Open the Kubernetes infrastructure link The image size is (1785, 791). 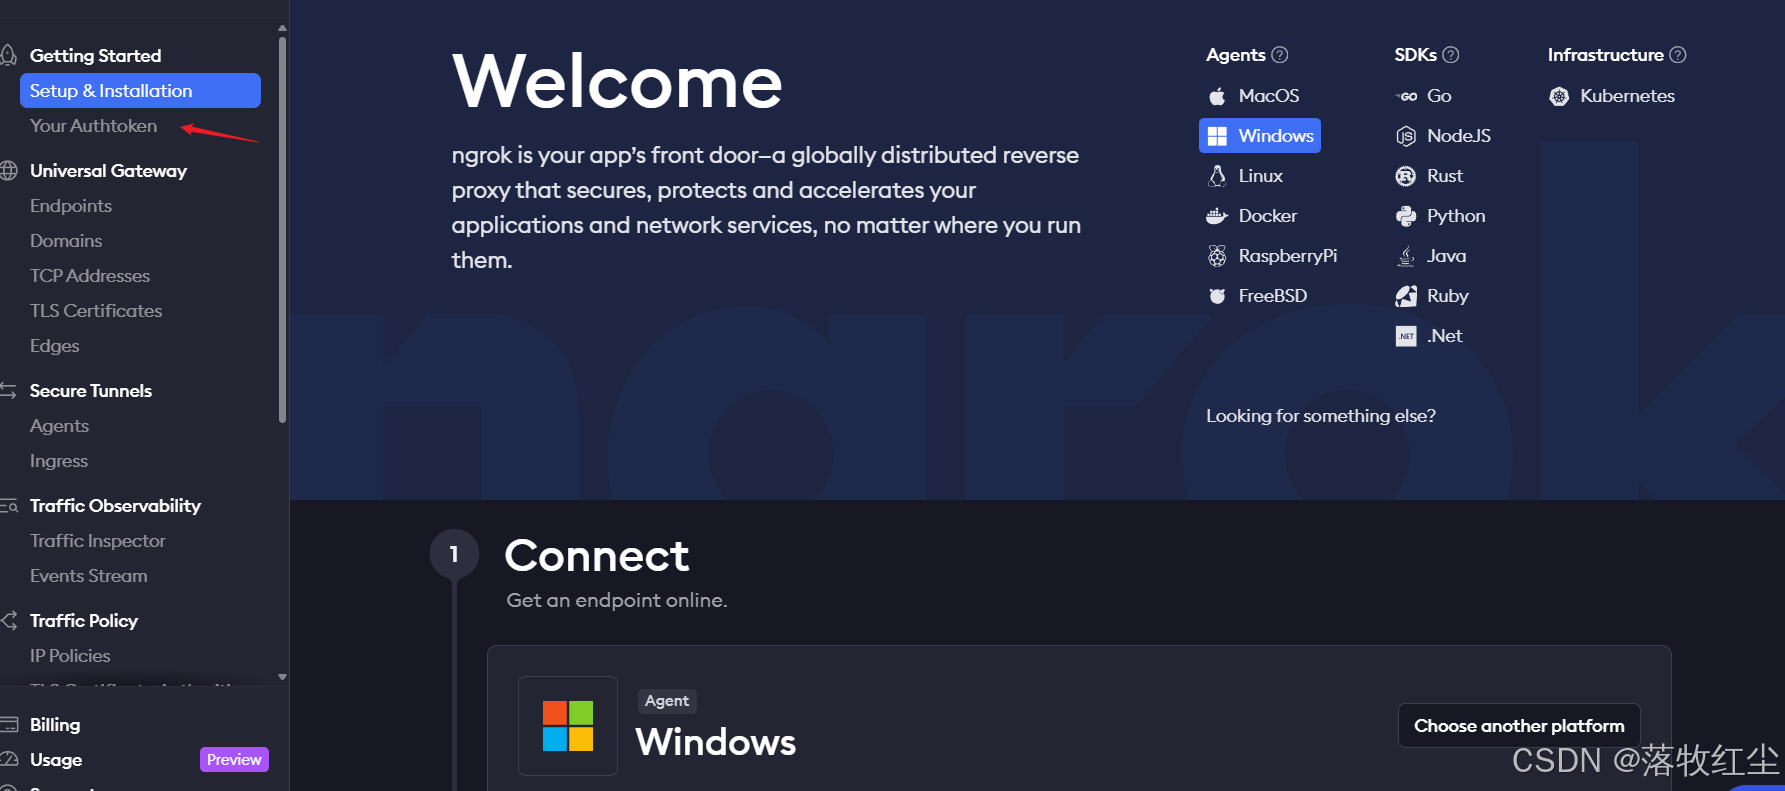coord(1627,96)
